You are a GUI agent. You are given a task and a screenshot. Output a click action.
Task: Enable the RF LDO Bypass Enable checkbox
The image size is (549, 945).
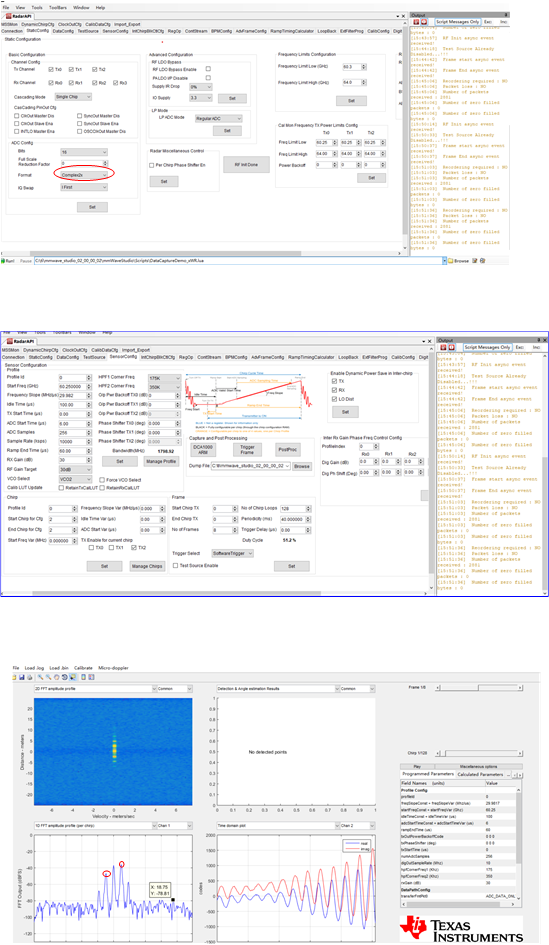point(208,69)
